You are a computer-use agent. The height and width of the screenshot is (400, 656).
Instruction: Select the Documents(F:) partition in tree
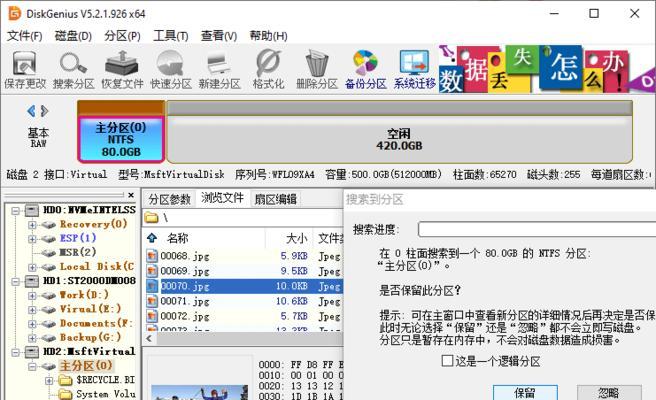pos(96,323)
